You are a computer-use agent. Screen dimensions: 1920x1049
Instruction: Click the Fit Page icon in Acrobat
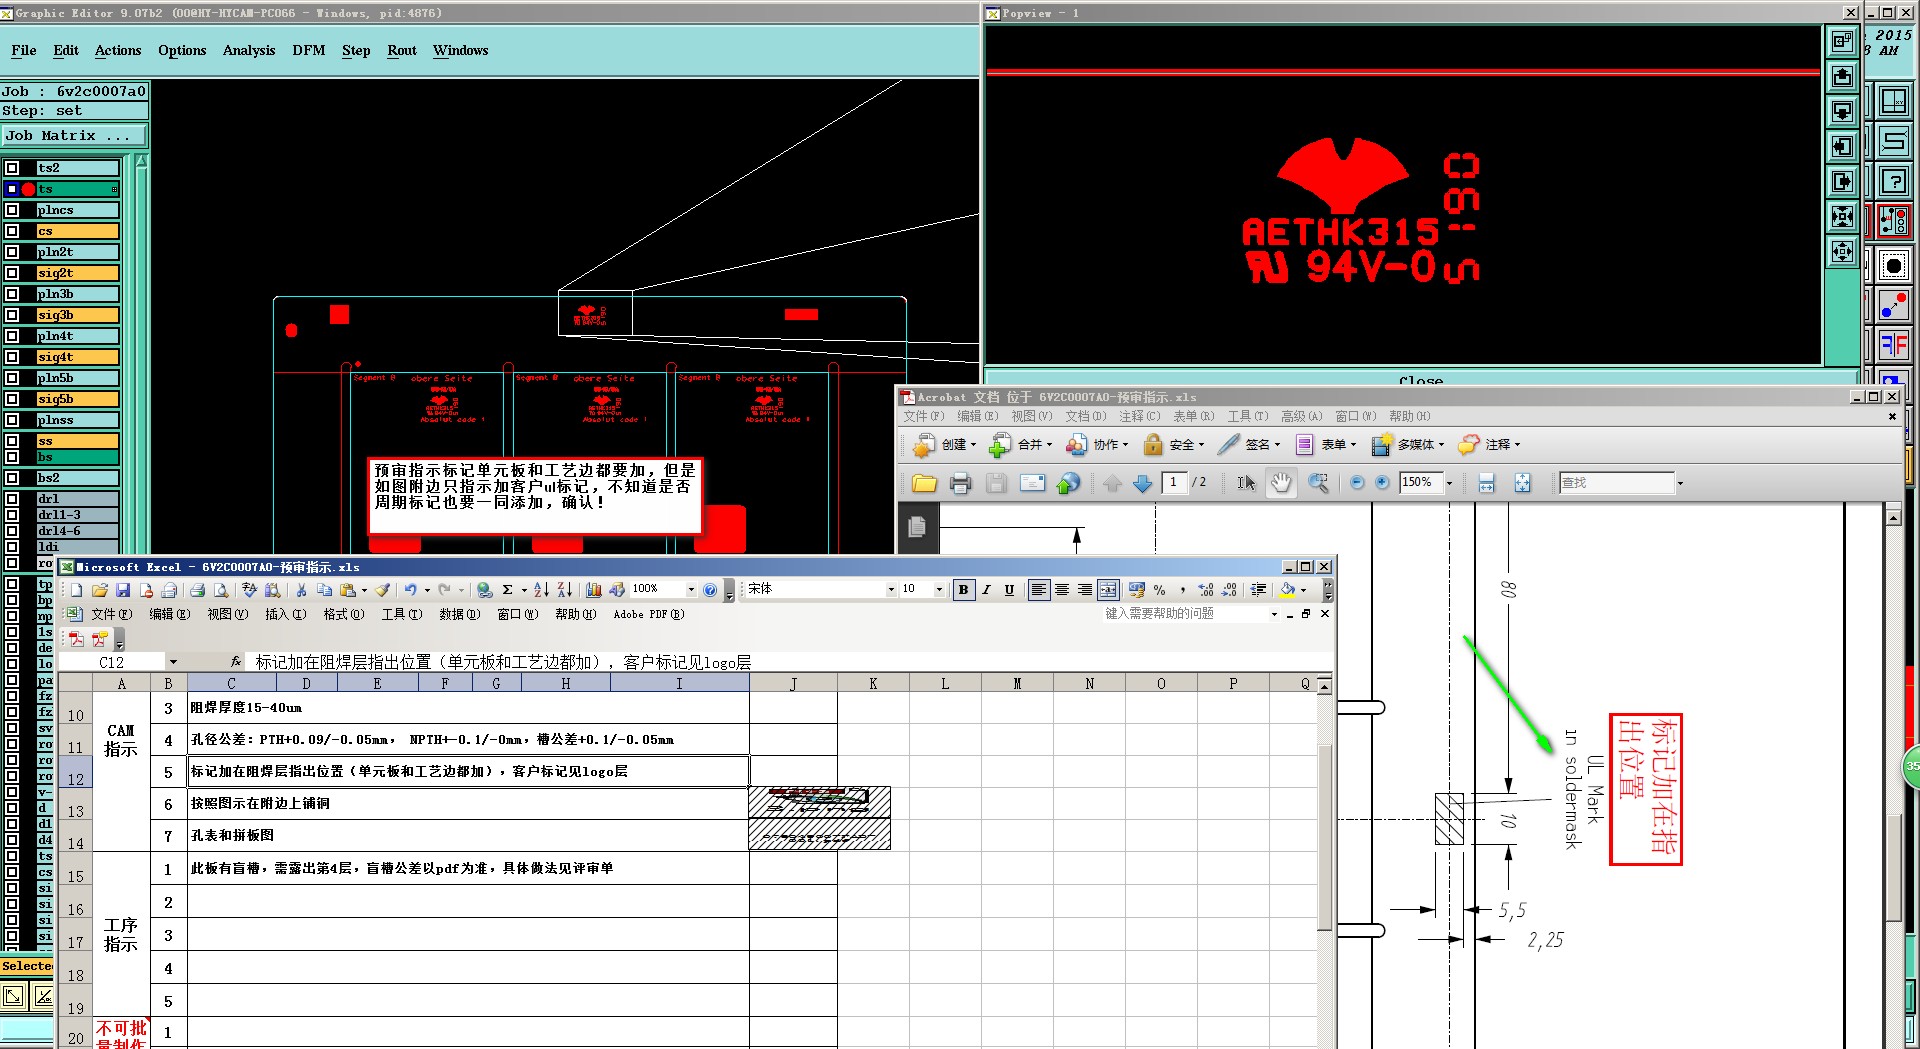(1522, 484)
